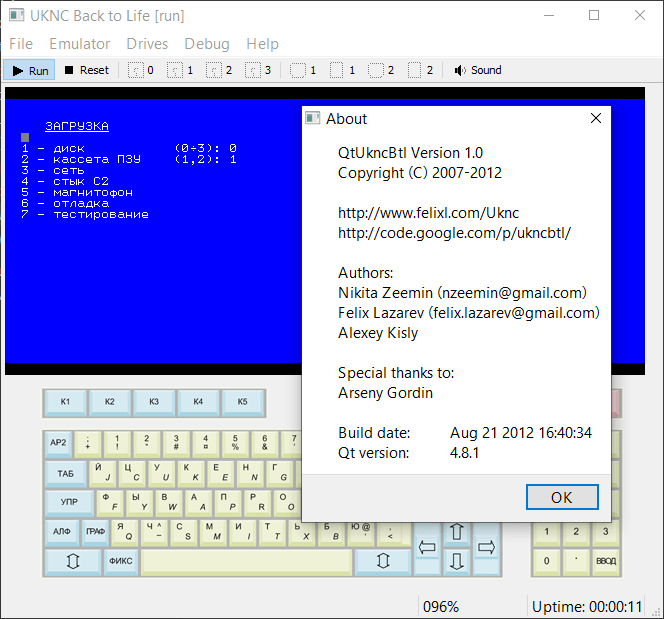The height and width of the screenshot is (619, 664).
Task: Open the File menu
Action: pyautogui.click(x=21, y=44)
